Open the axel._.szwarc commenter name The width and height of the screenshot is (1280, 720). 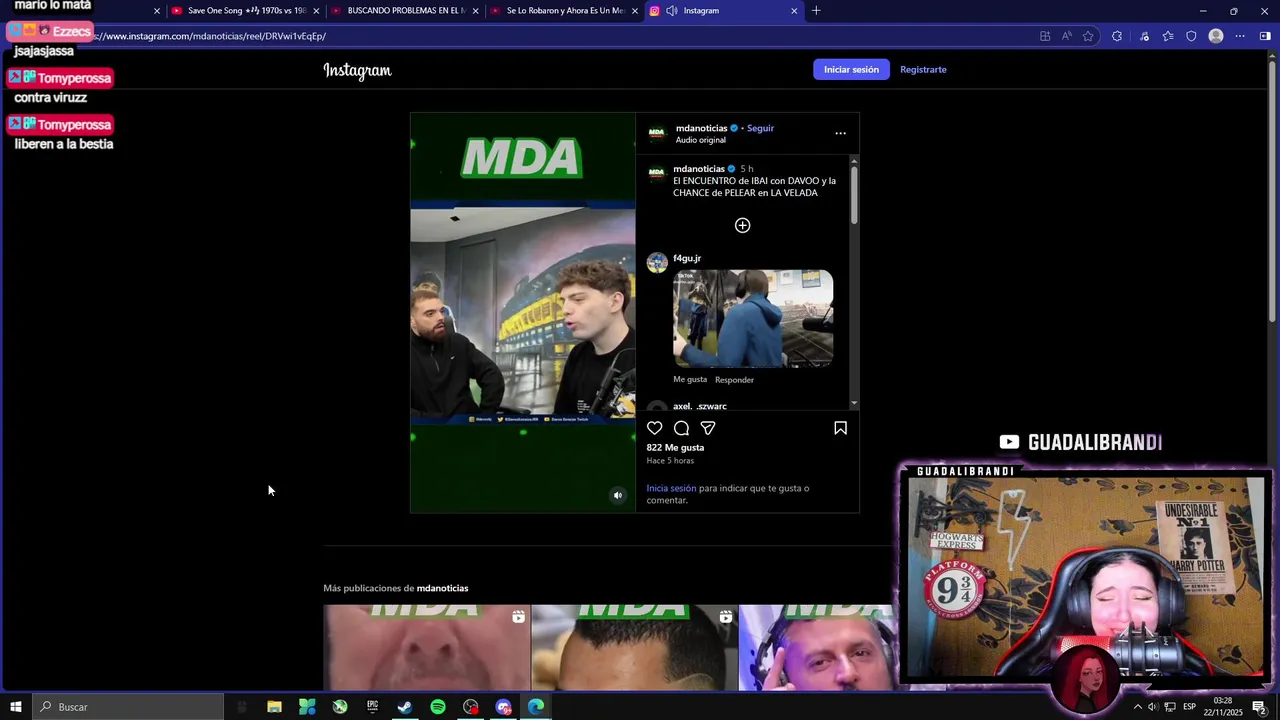click(700, 406)
